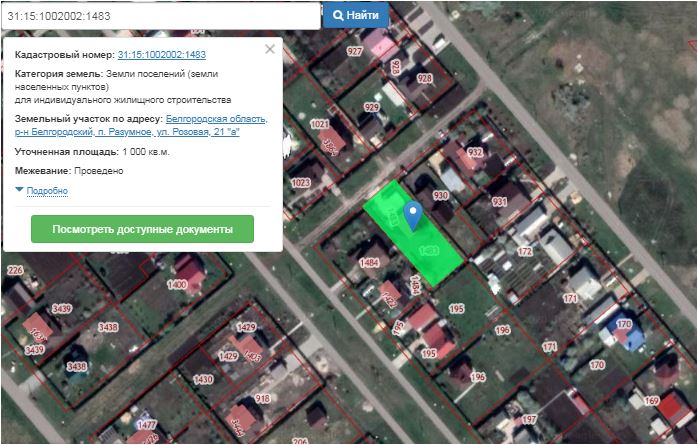The height and width of the screenshot is (445, 698).
Task: Click parcel labeled 1021
Action: click(x=320, y=125)
